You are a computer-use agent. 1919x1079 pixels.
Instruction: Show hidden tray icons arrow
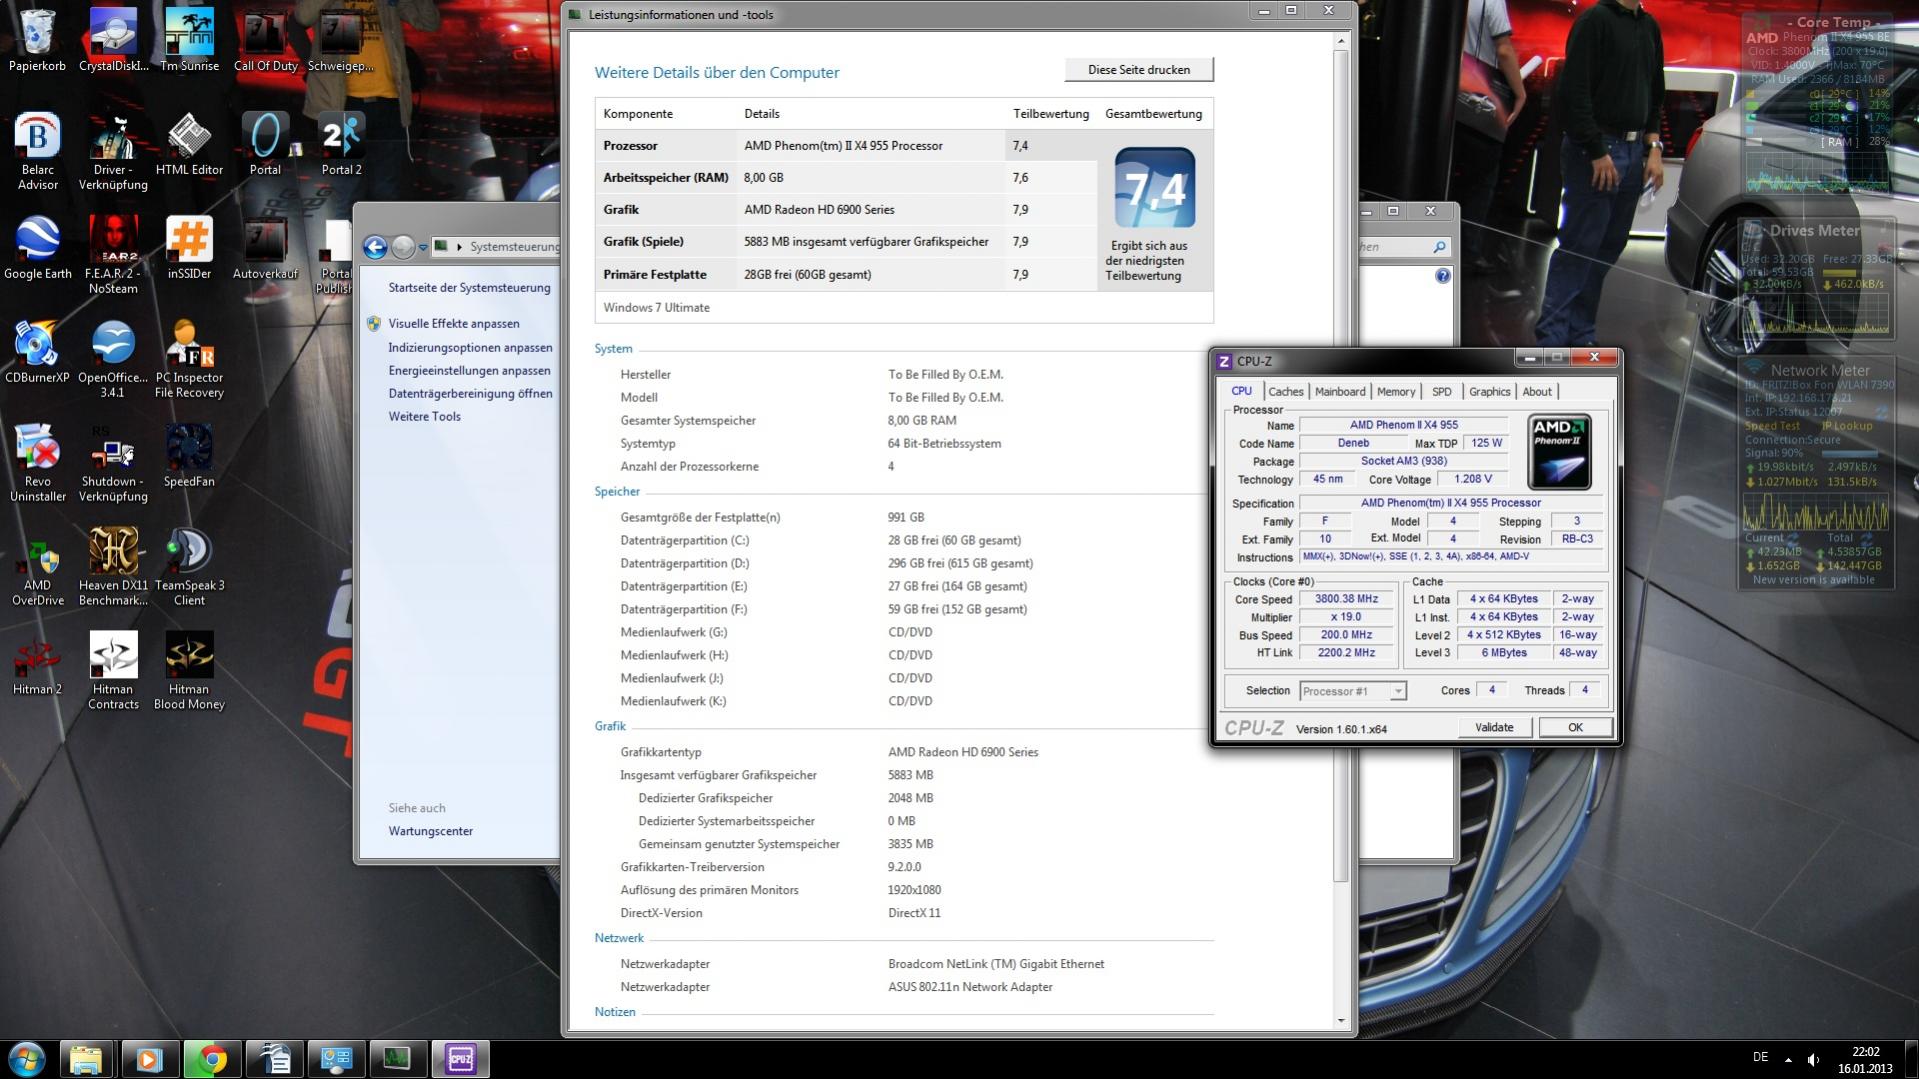1788,1059
